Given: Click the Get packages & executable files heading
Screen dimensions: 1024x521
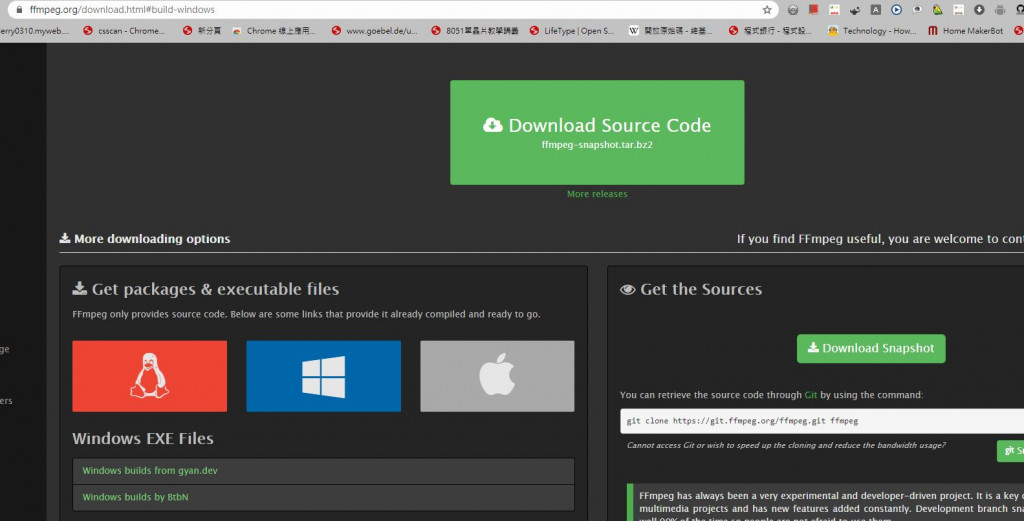Looking at the screenshot, I should coord(216,289).
